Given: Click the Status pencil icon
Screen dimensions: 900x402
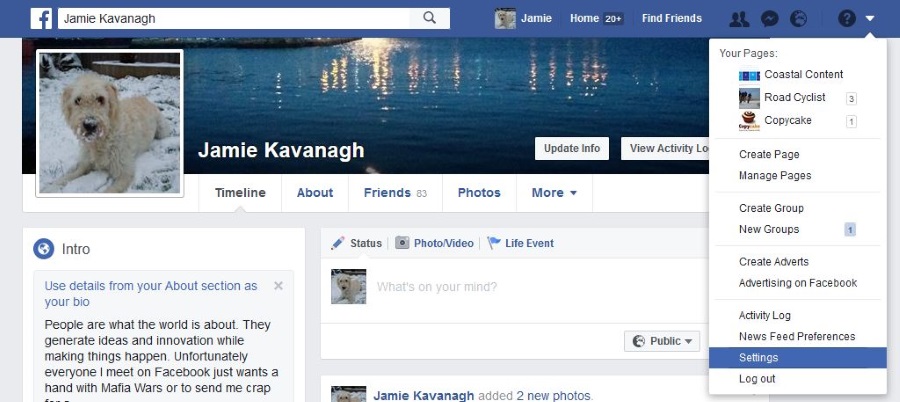Looking at the screenshot, I should pos(338,242).
